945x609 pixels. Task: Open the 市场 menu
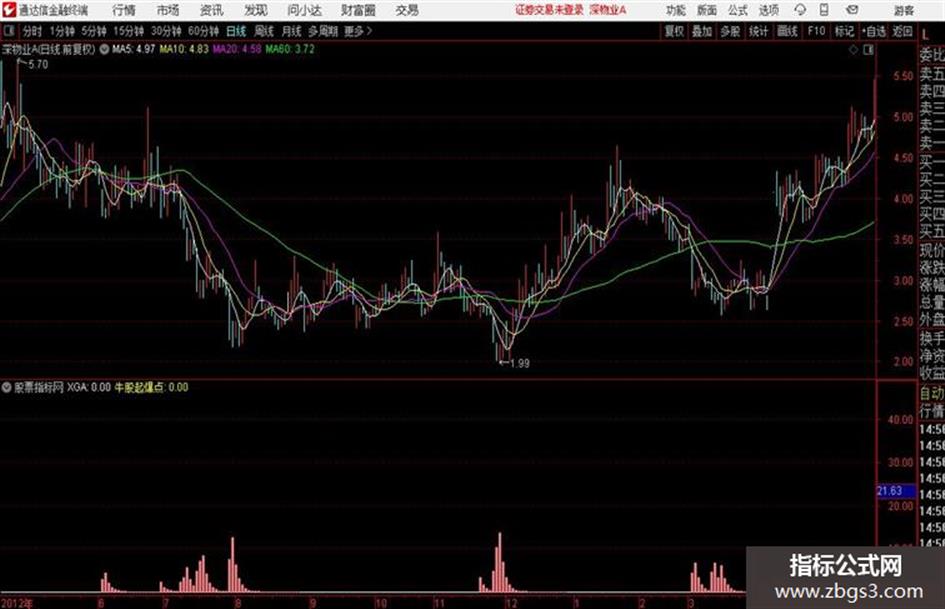tap(168, 10)
